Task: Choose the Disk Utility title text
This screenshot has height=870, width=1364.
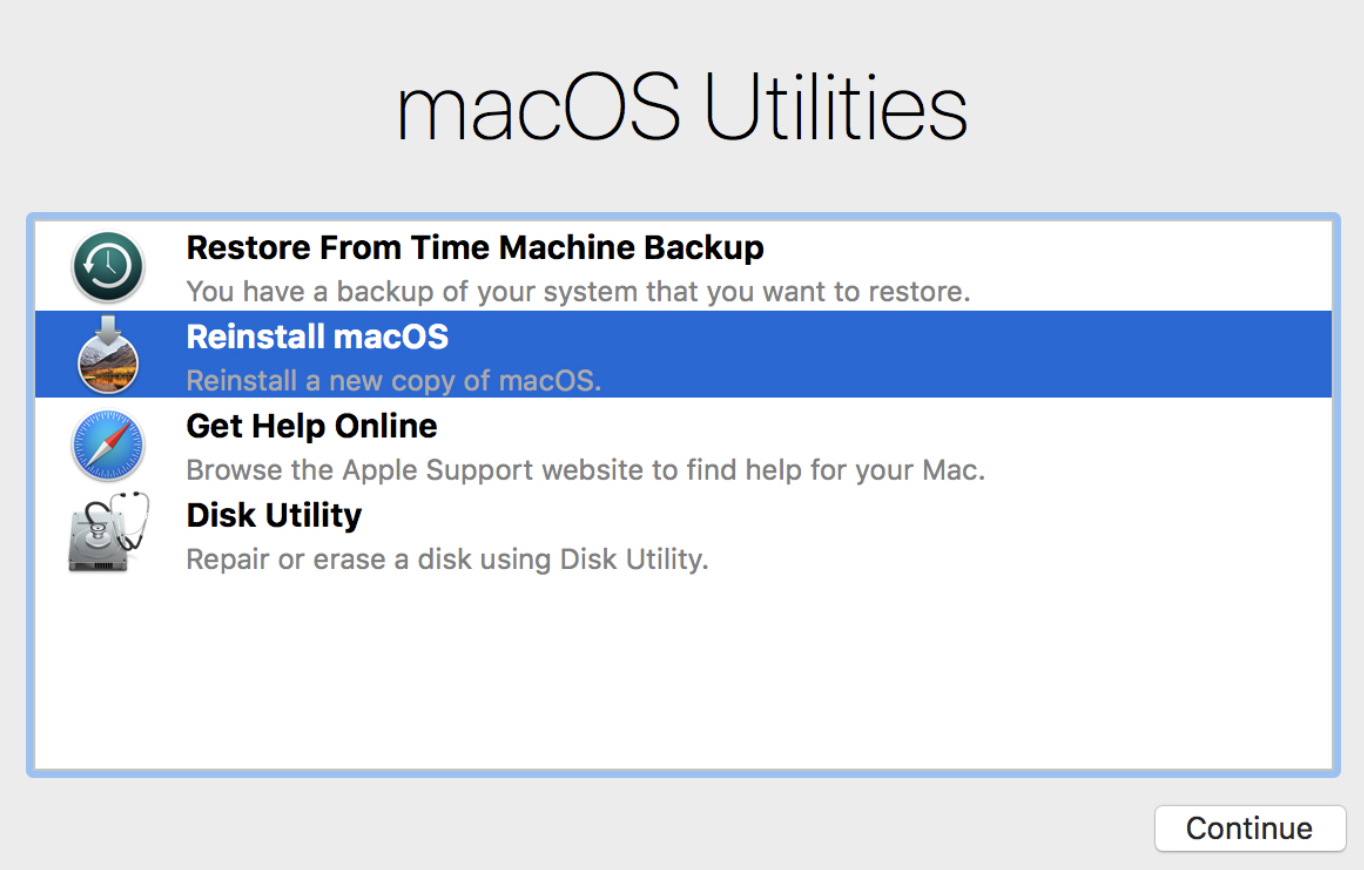Action: [x=274, y=515]
